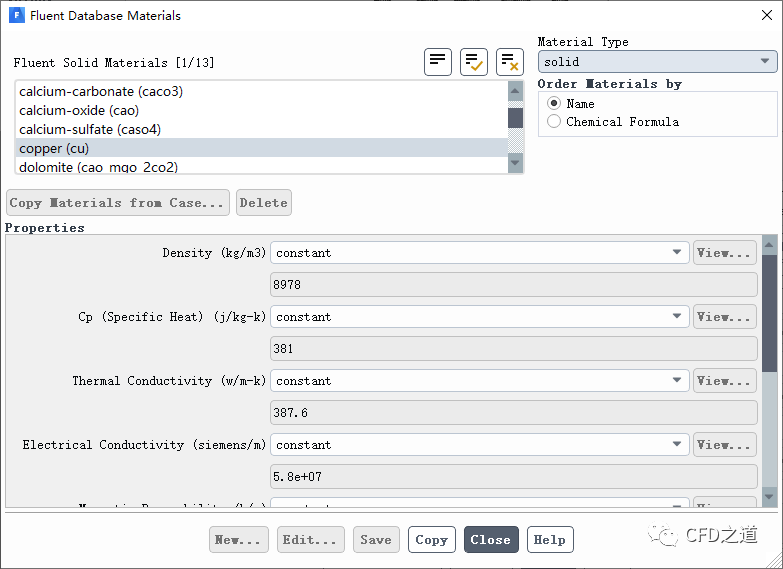This screenshot has width=783, height=569.
Task: Close the Fluent Database Materials window
Action: coord(765,16)
